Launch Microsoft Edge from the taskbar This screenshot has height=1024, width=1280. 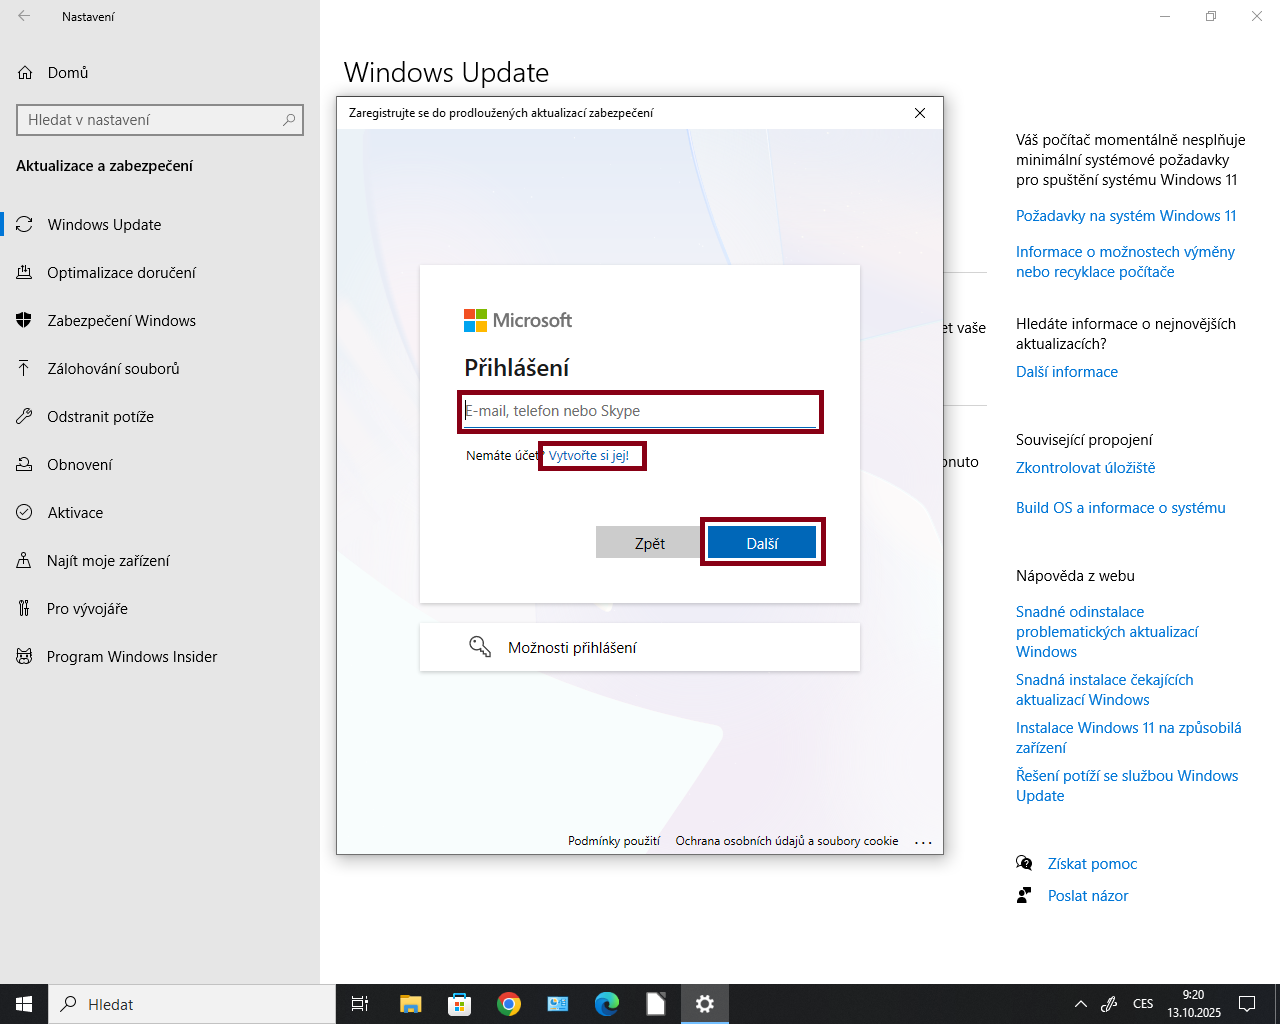point(607,1004)
